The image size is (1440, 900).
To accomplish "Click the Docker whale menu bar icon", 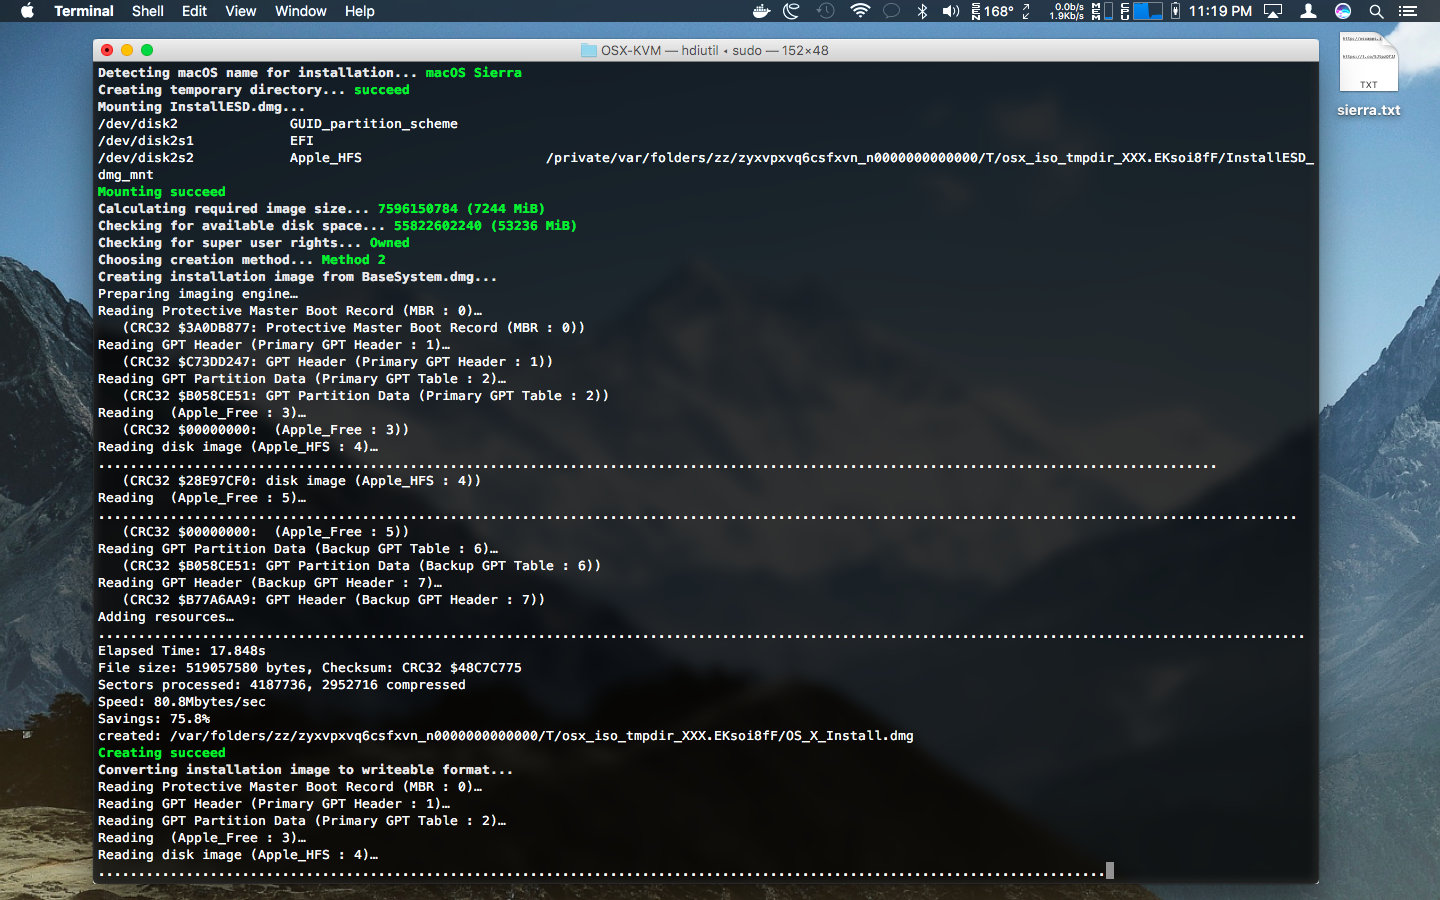I will pos(762,11).
